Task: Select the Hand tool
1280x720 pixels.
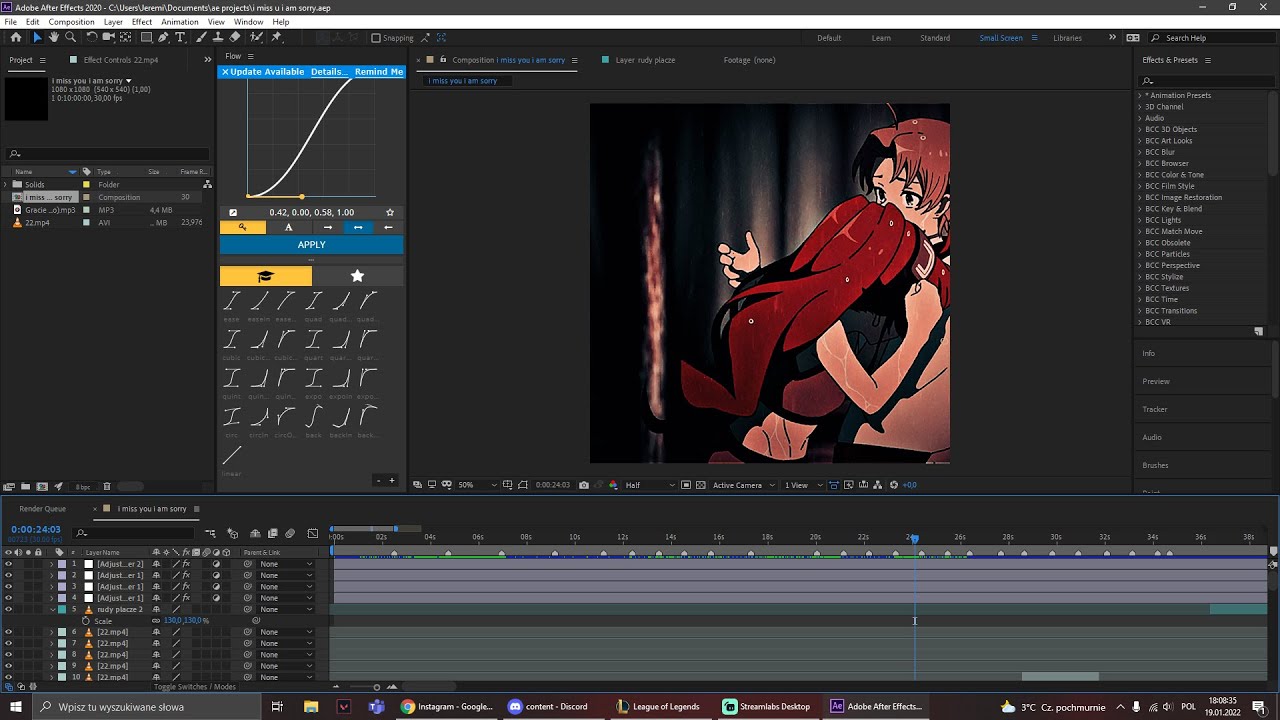Action: pyautogui.click(x=54, y=38)
